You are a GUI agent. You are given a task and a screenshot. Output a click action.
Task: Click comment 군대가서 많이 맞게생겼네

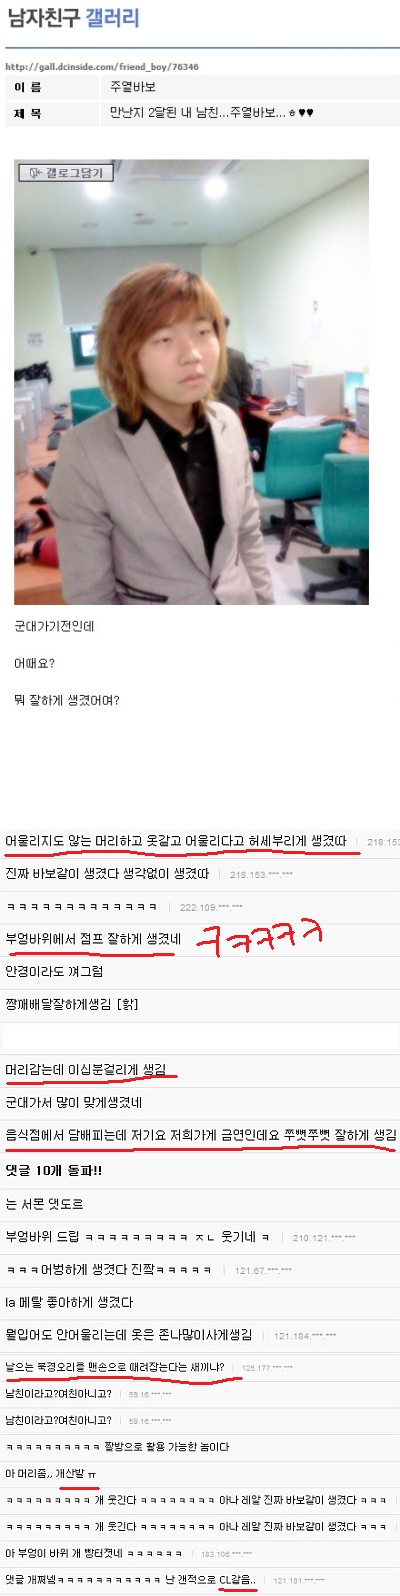(x=74, y=1103)
